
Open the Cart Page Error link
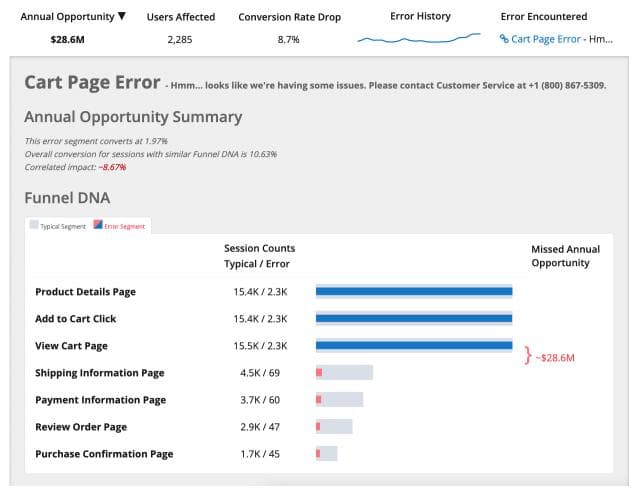coord(546,40)
